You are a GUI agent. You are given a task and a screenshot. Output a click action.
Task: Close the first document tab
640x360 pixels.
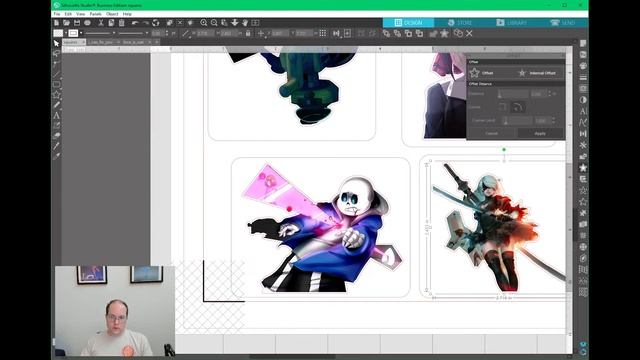[84, 42]
